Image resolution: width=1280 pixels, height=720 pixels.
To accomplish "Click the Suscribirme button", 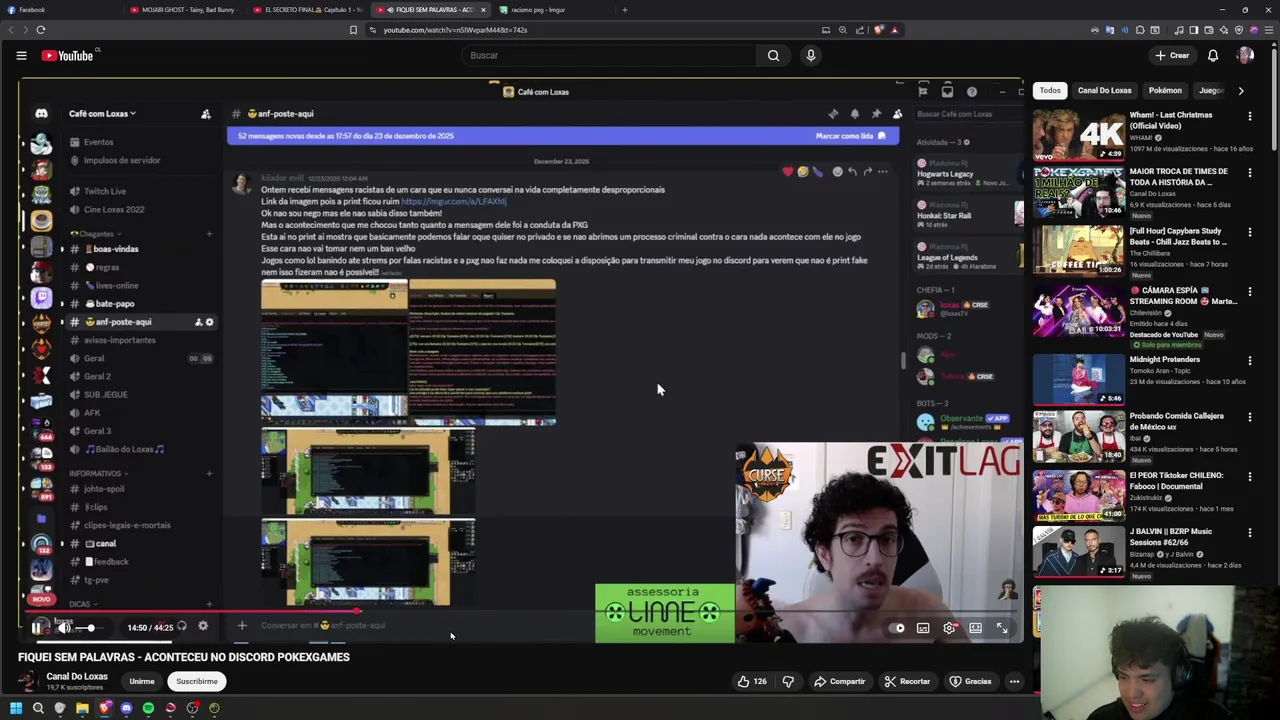I will 197,682.
